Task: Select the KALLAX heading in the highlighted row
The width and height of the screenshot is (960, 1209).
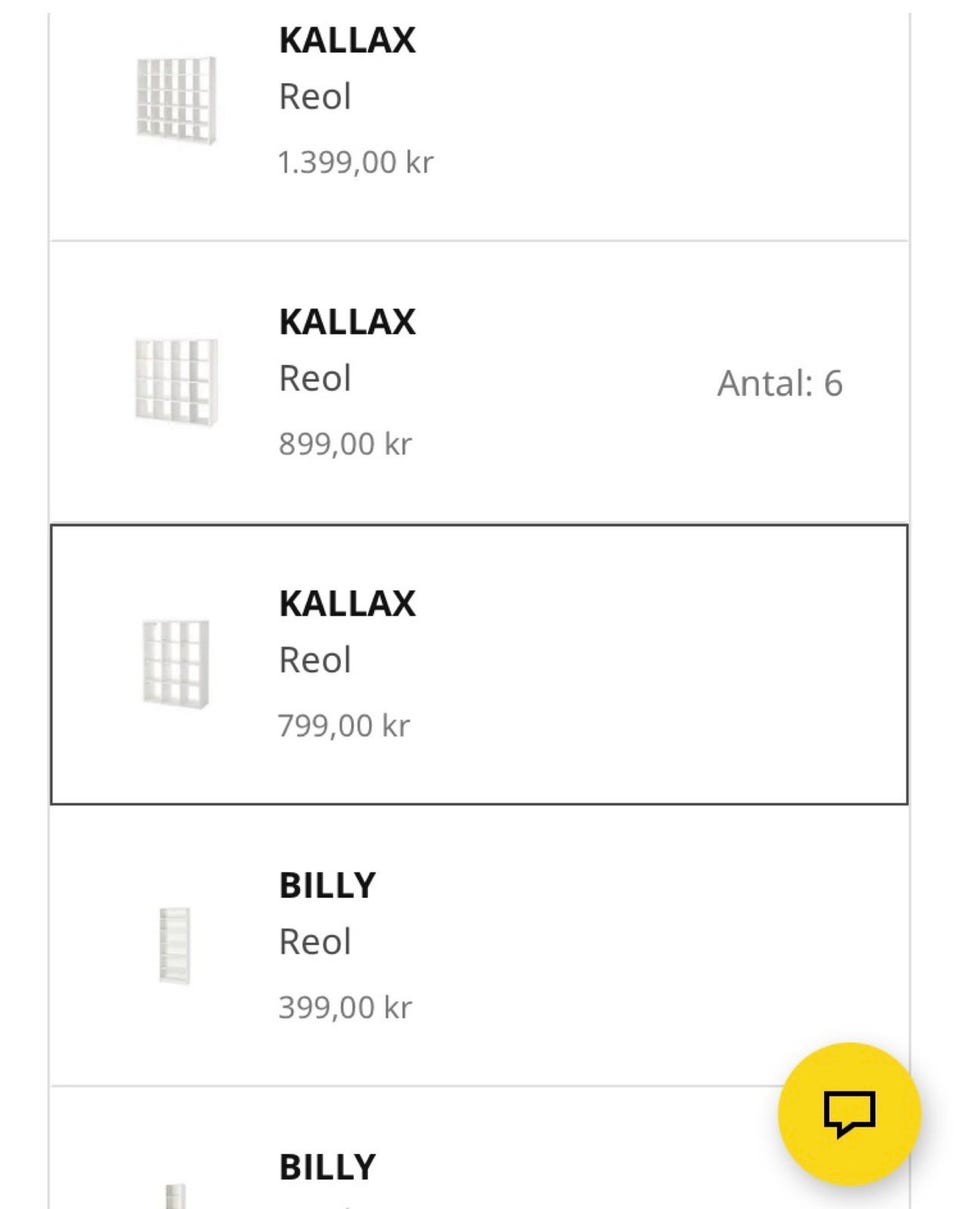Action: point(347,604)
